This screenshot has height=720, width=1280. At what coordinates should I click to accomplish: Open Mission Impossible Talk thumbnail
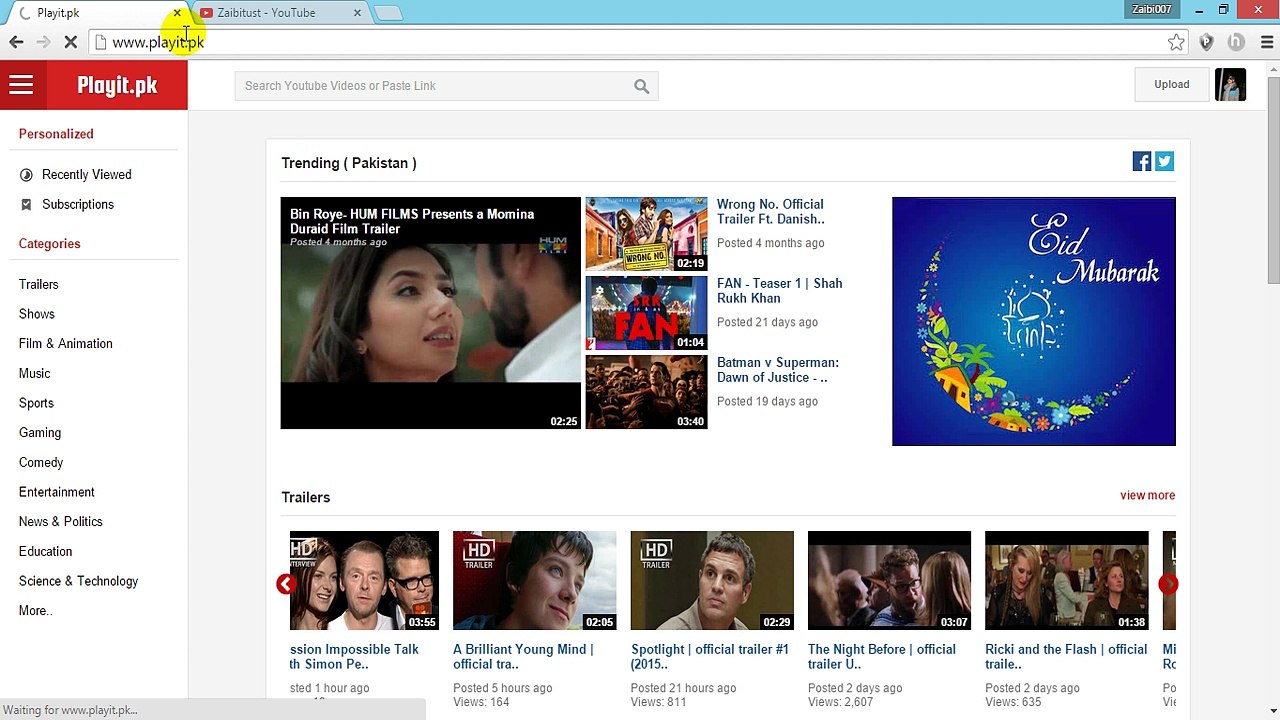(364, 580)
